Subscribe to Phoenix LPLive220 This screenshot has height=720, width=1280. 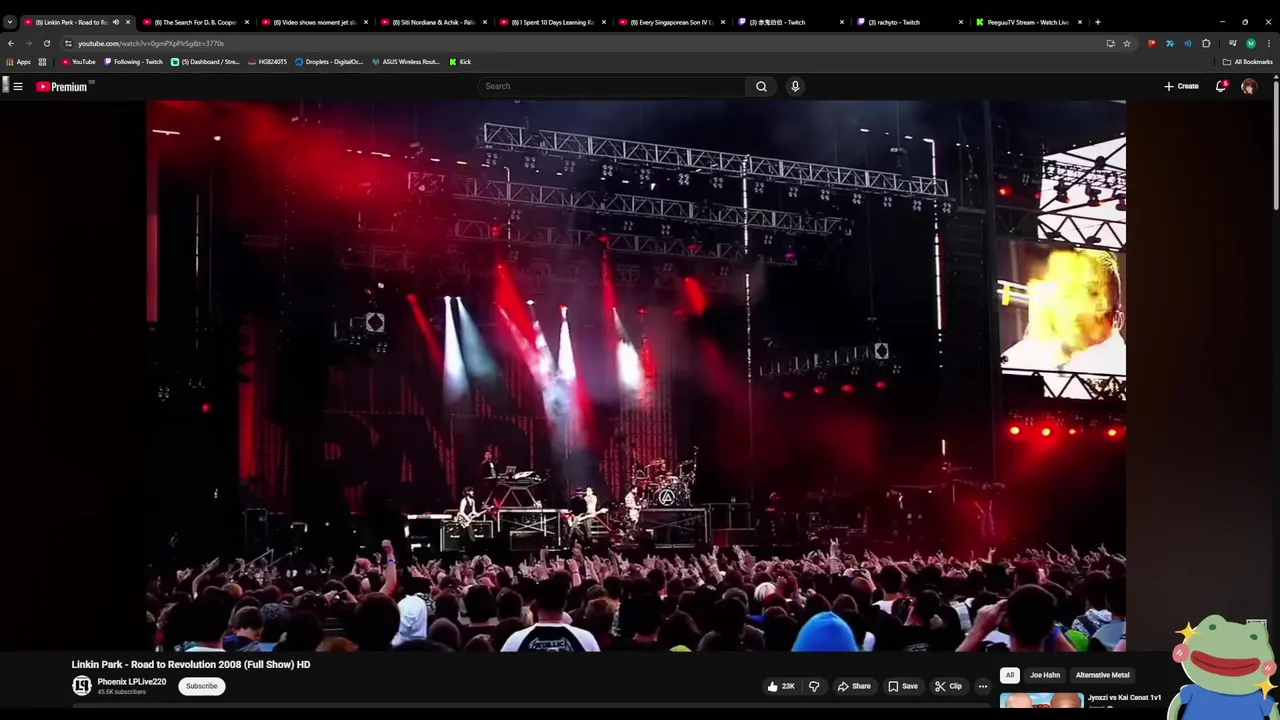coord(201,686)
